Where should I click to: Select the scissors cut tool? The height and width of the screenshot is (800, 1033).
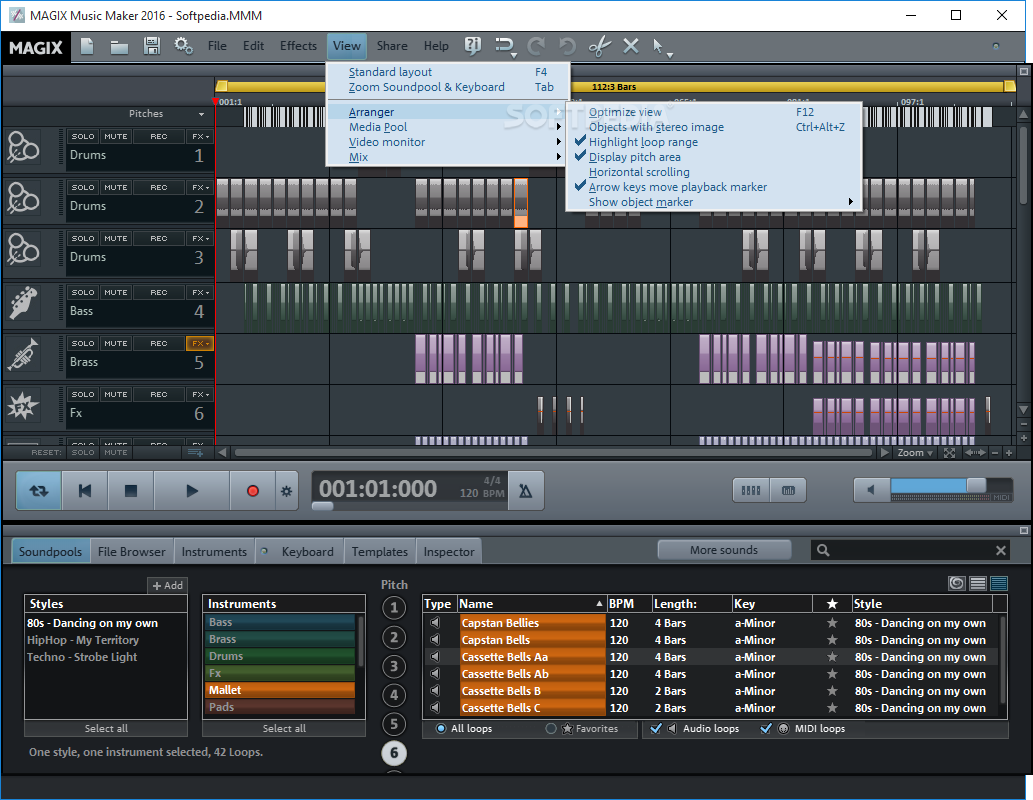(600, 46)
